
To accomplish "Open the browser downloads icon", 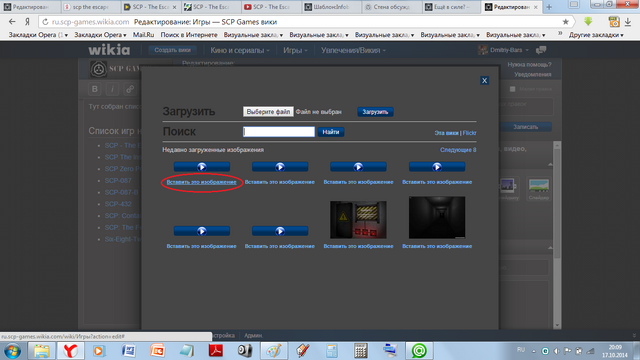I will (628, 22).
